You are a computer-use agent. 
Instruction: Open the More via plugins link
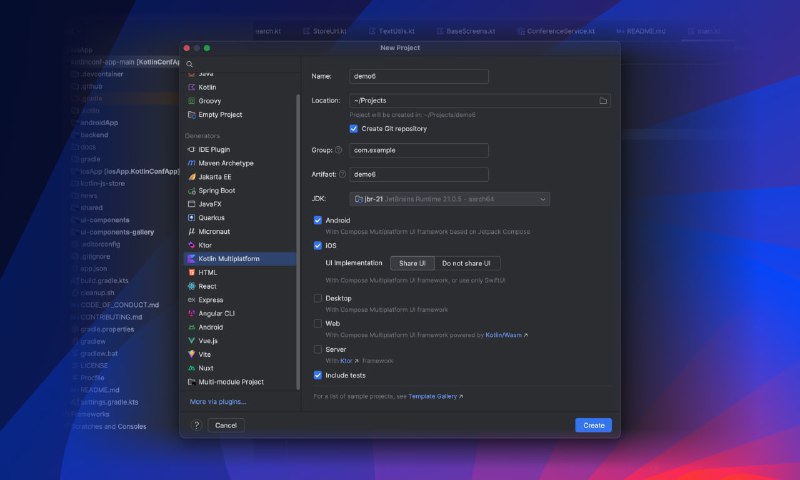(x=218, y=402)
